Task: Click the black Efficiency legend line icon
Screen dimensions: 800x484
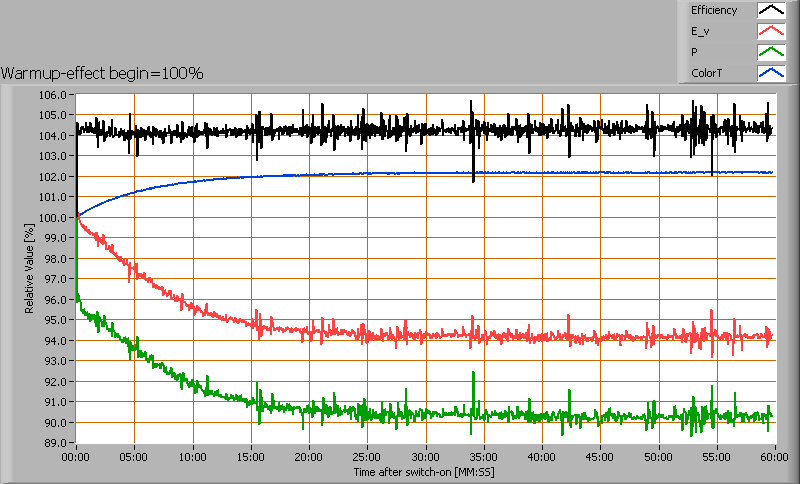Action: 771,10
